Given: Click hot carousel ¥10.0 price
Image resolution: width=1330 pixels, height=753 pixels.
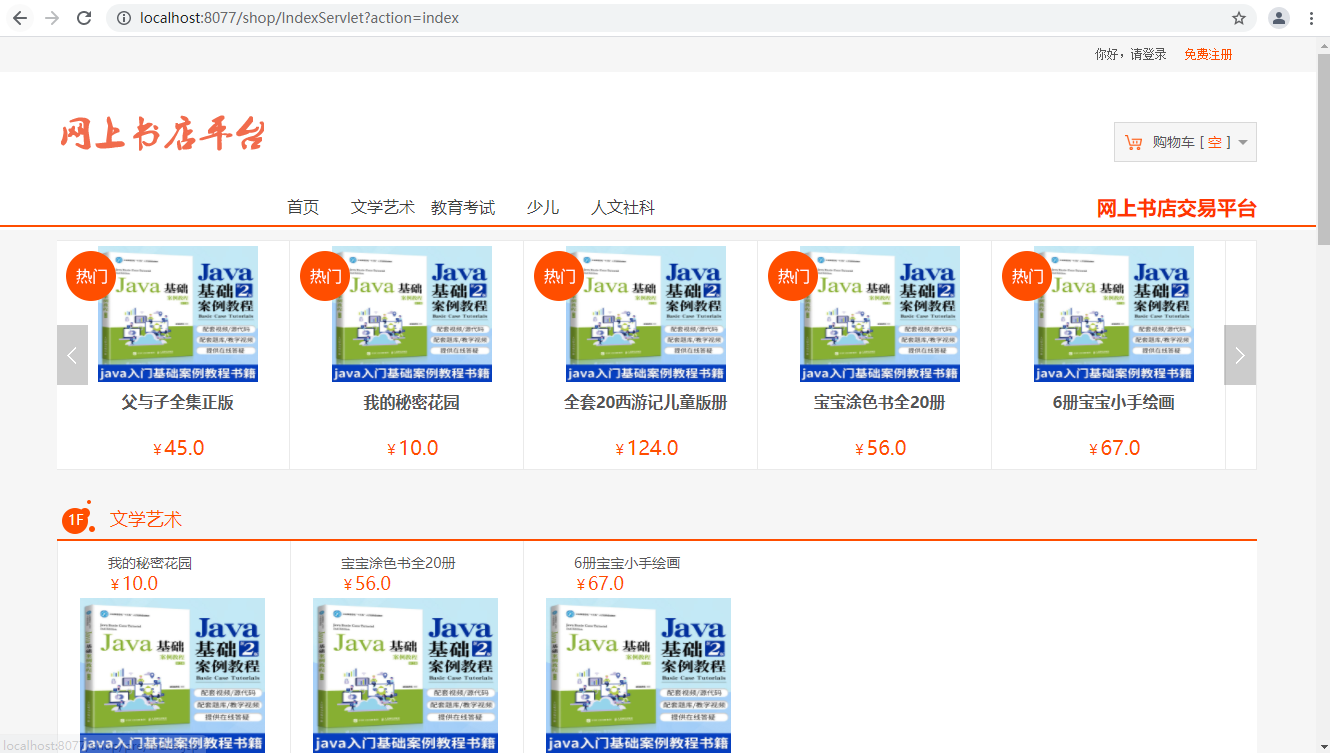Looking at the screenshot, I should tap(413, 448).
